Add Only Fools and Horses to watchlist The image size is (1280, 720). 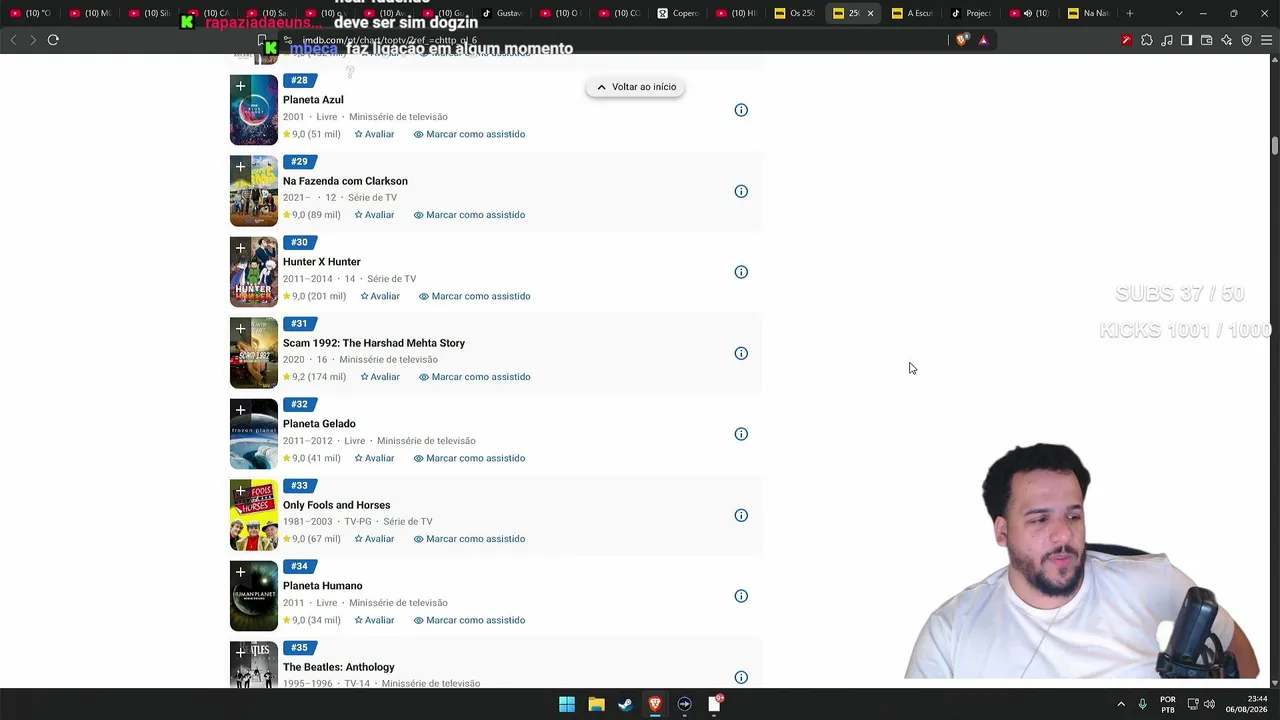(240, 492)
